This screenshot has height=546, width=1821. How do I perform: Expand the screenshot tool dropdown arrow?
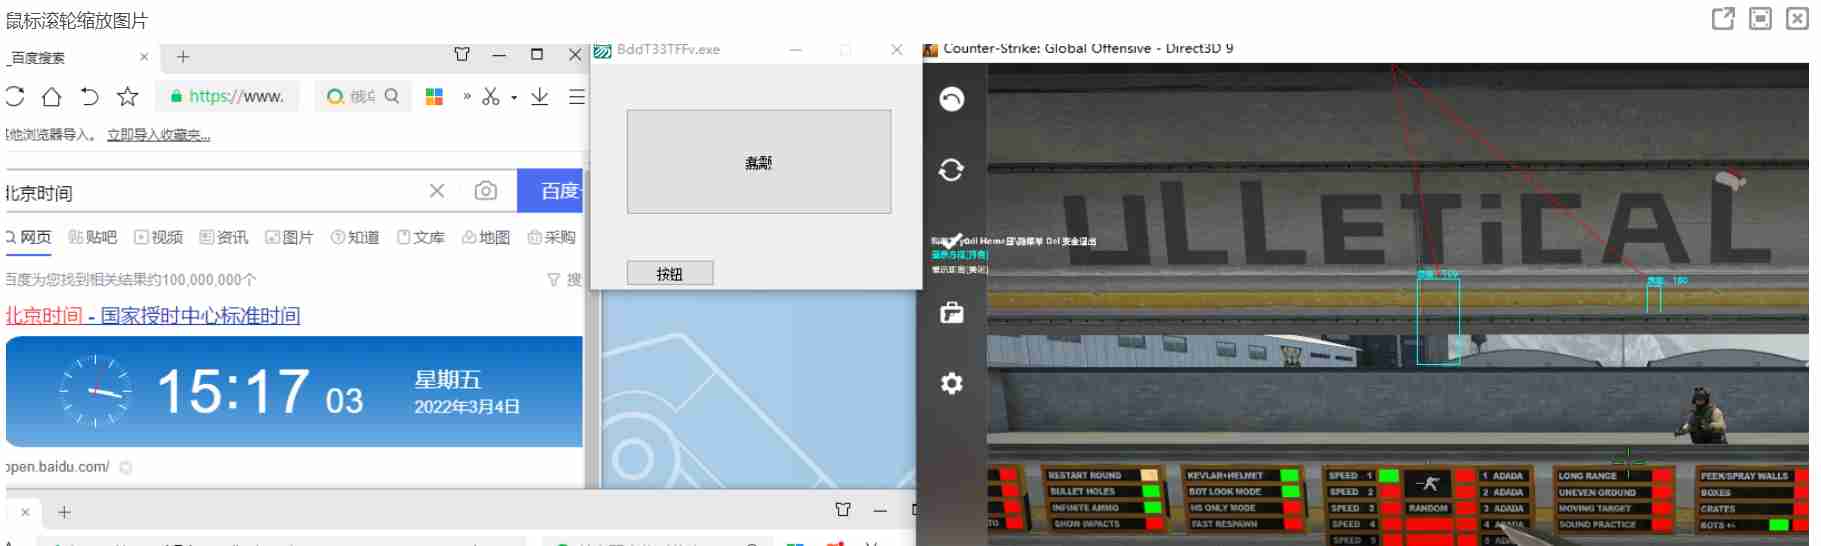(514, 97)
